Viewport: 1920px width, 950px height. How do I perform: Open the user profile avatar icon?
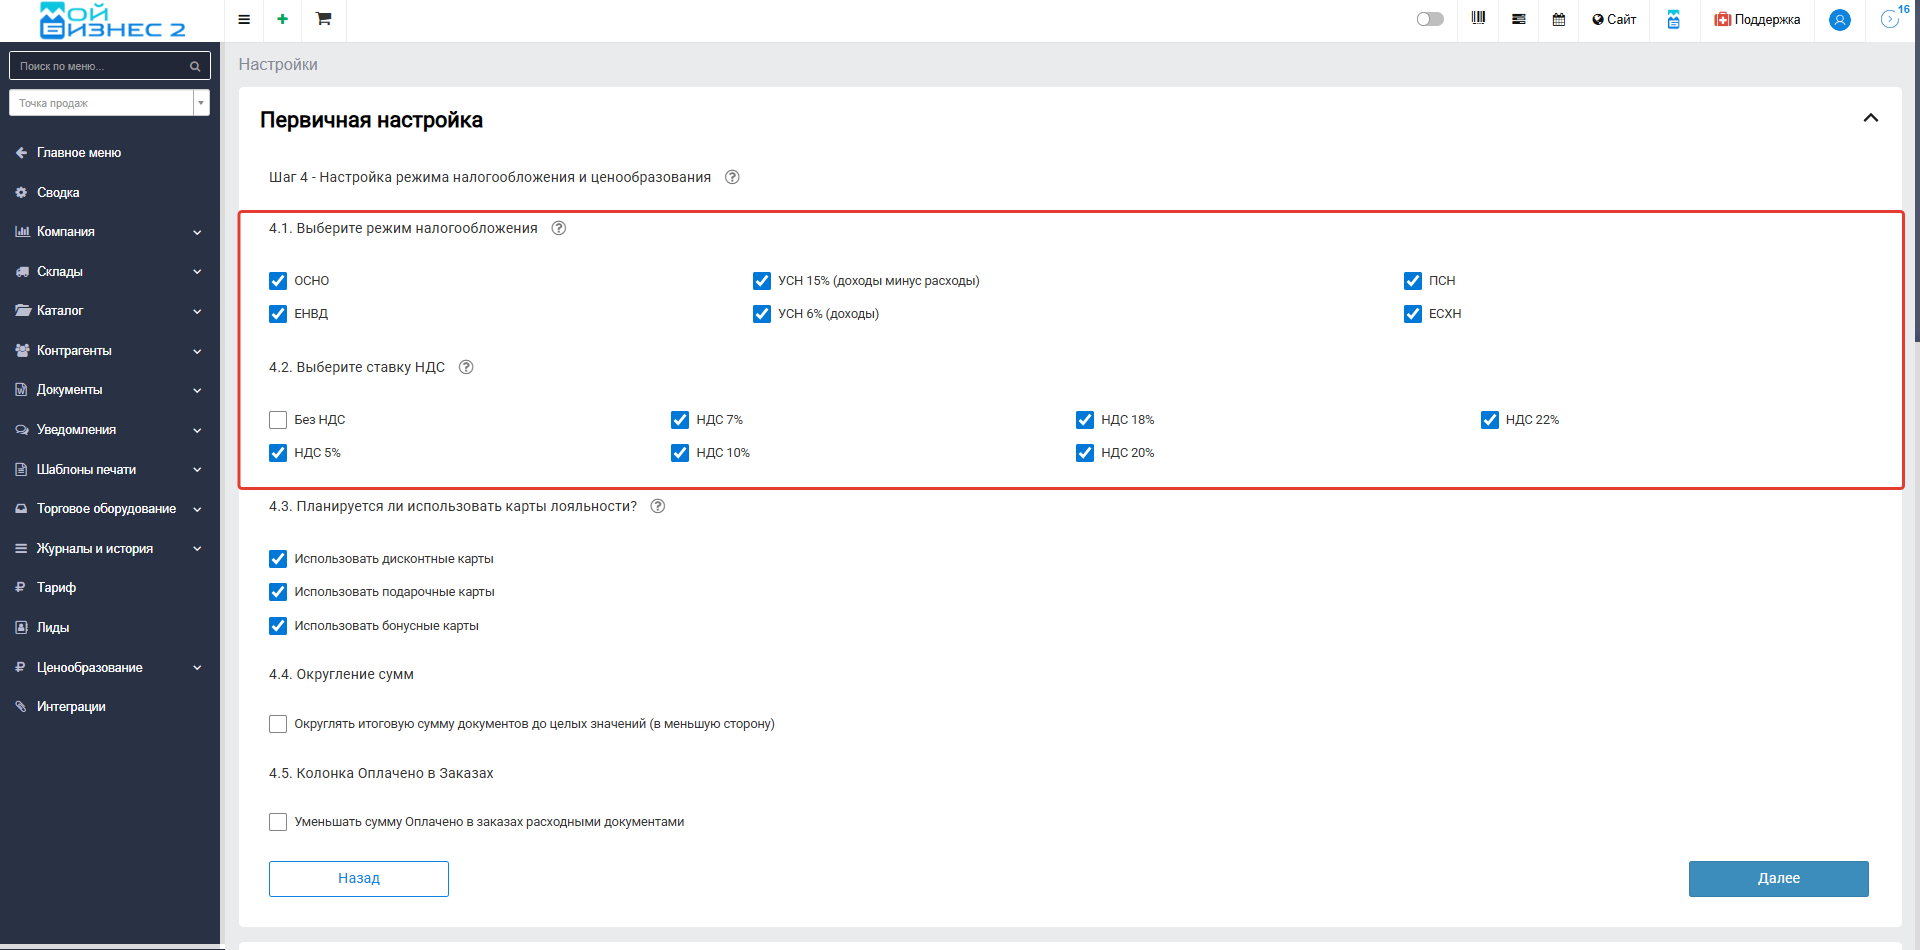point(1839,20)
